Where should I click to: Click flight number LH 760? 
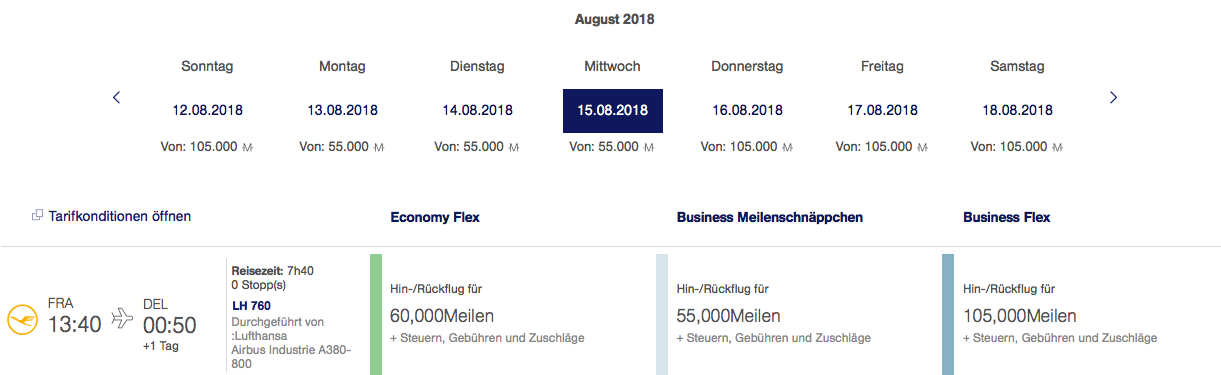point(251,305)
